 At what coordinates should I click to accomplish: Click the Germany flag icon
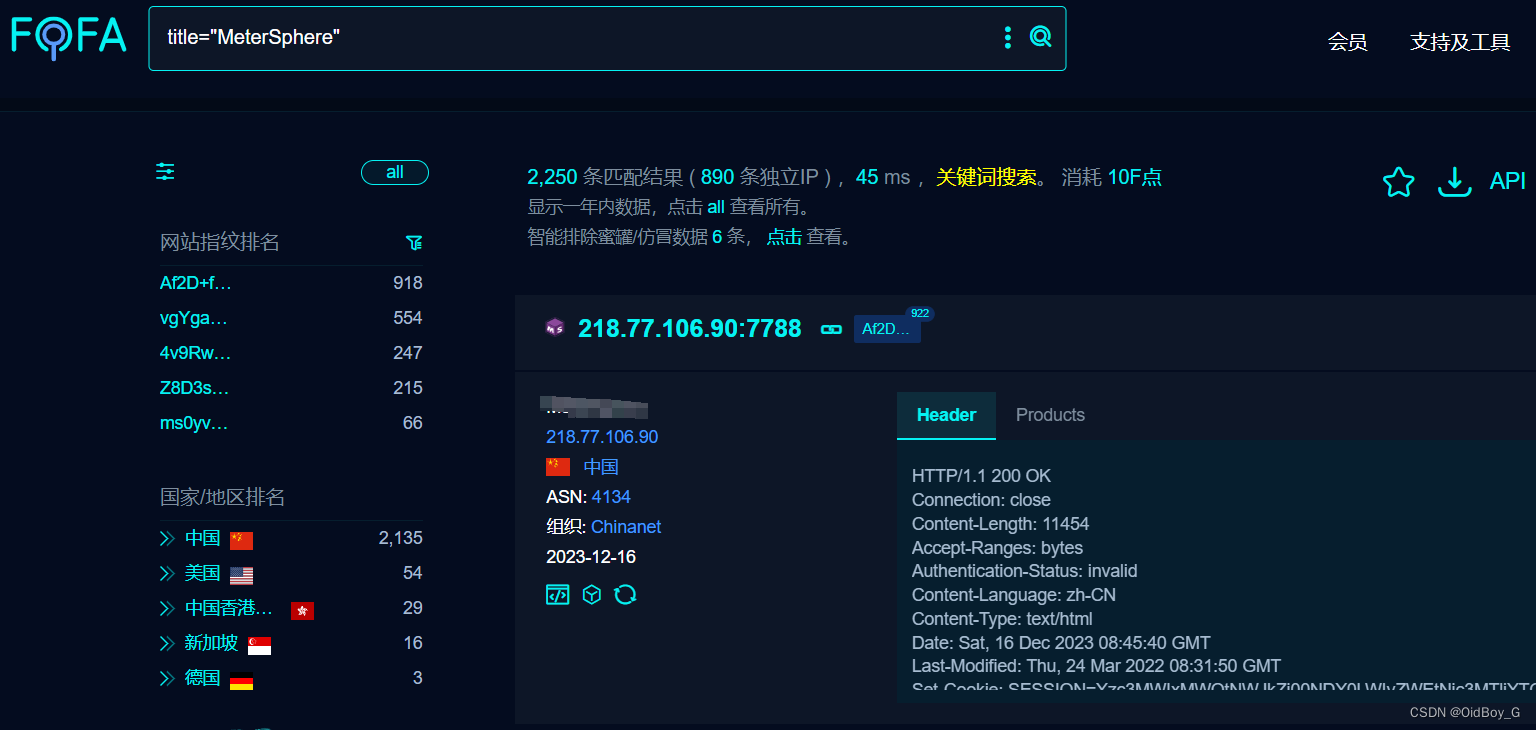241,681
